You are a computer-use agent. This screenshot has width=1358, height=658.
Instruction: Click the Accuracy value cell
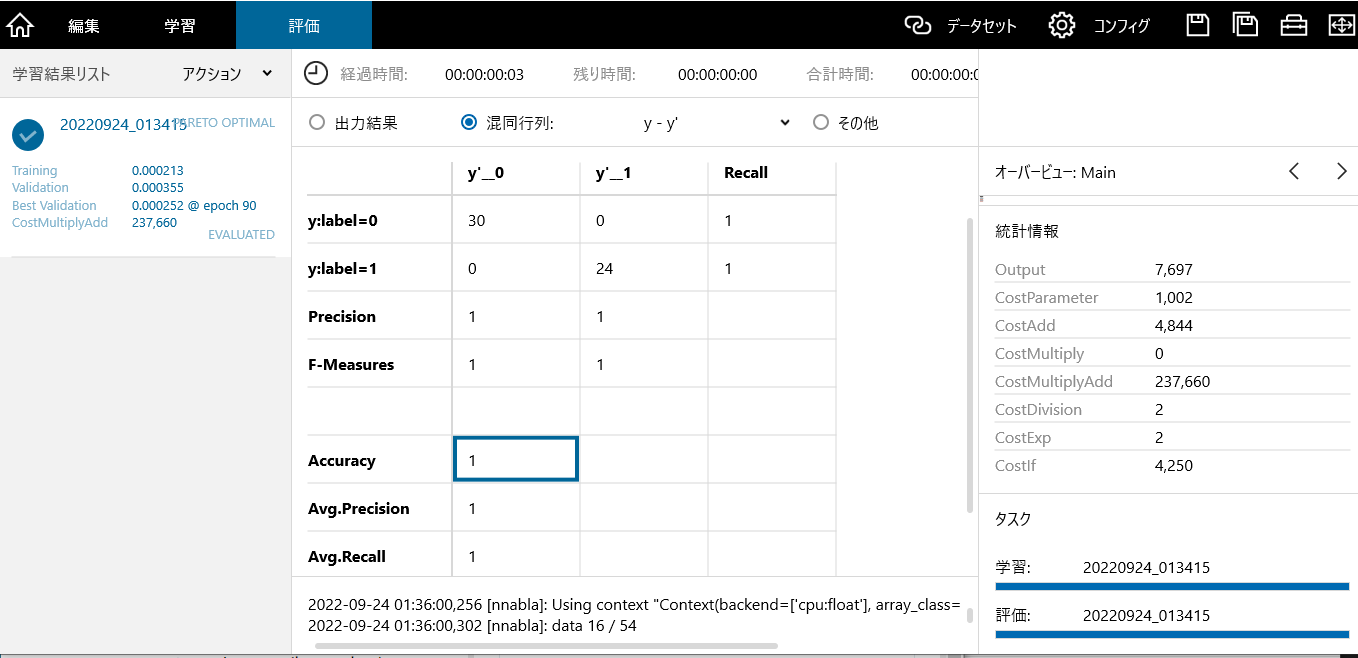click(x=515, y=460)
